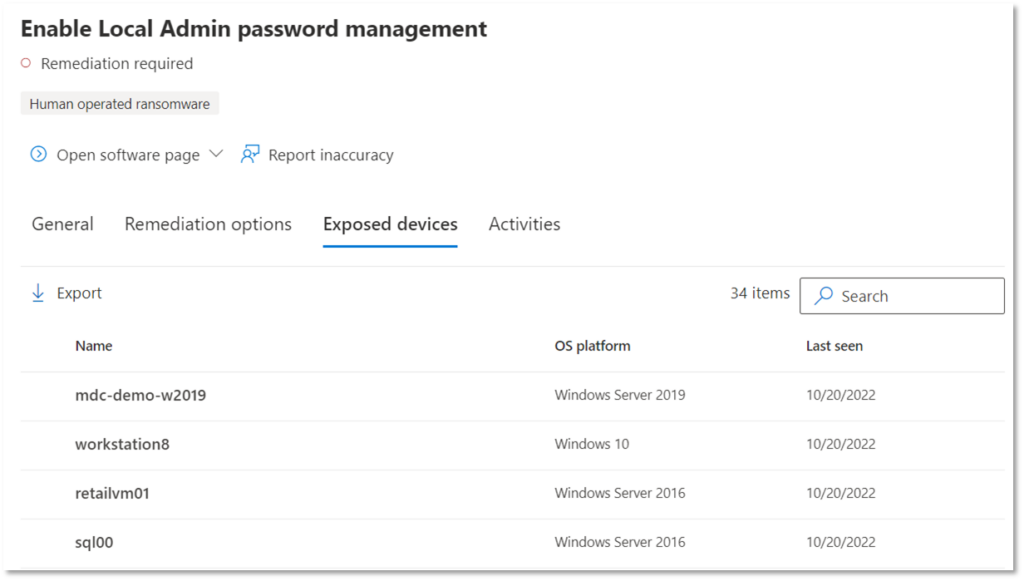Click the Export download icon
Image resolution: width=1024 pixels, height=581 pixels.
point(38,292)
